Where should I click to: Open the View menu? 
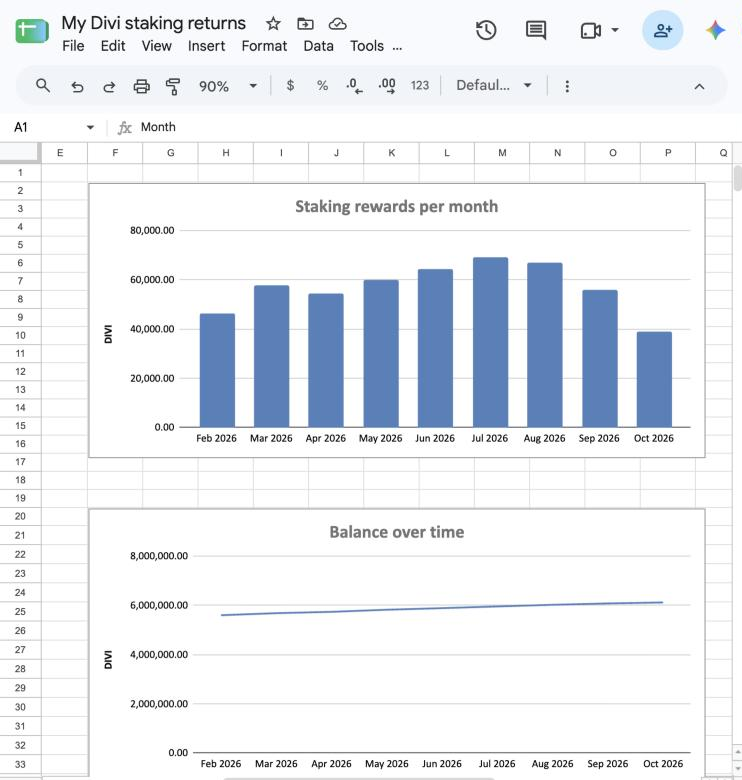[157, 46]
